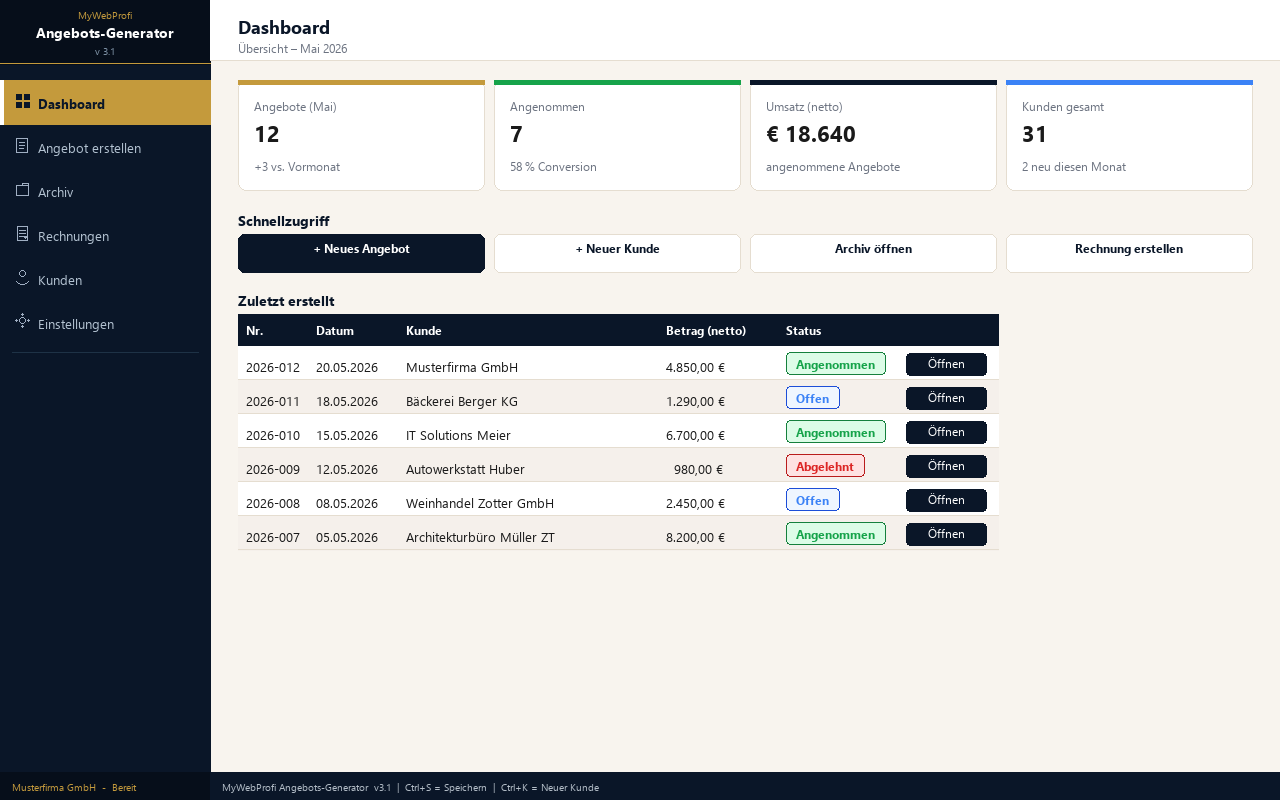Open offer 2026-011 via Öffnen button
1280x800 pixels.
coord(946,398)
